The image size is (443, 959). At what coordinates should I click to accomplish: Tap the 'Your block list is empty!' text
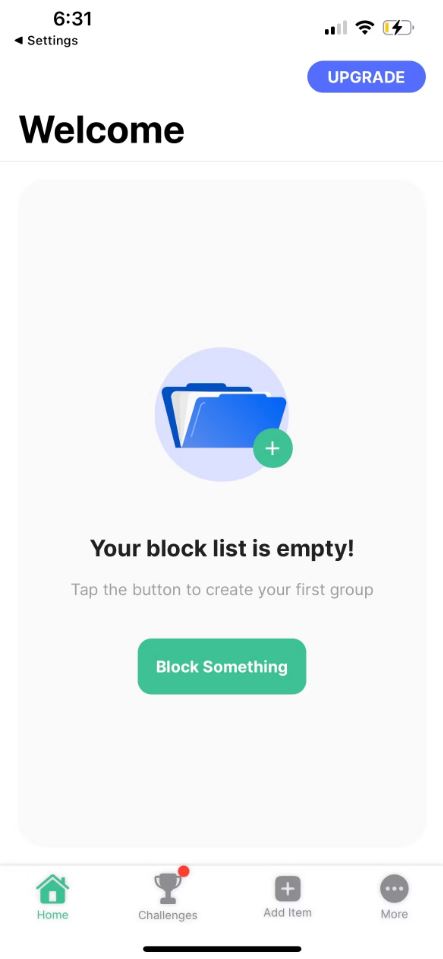[x=222, y=549]
